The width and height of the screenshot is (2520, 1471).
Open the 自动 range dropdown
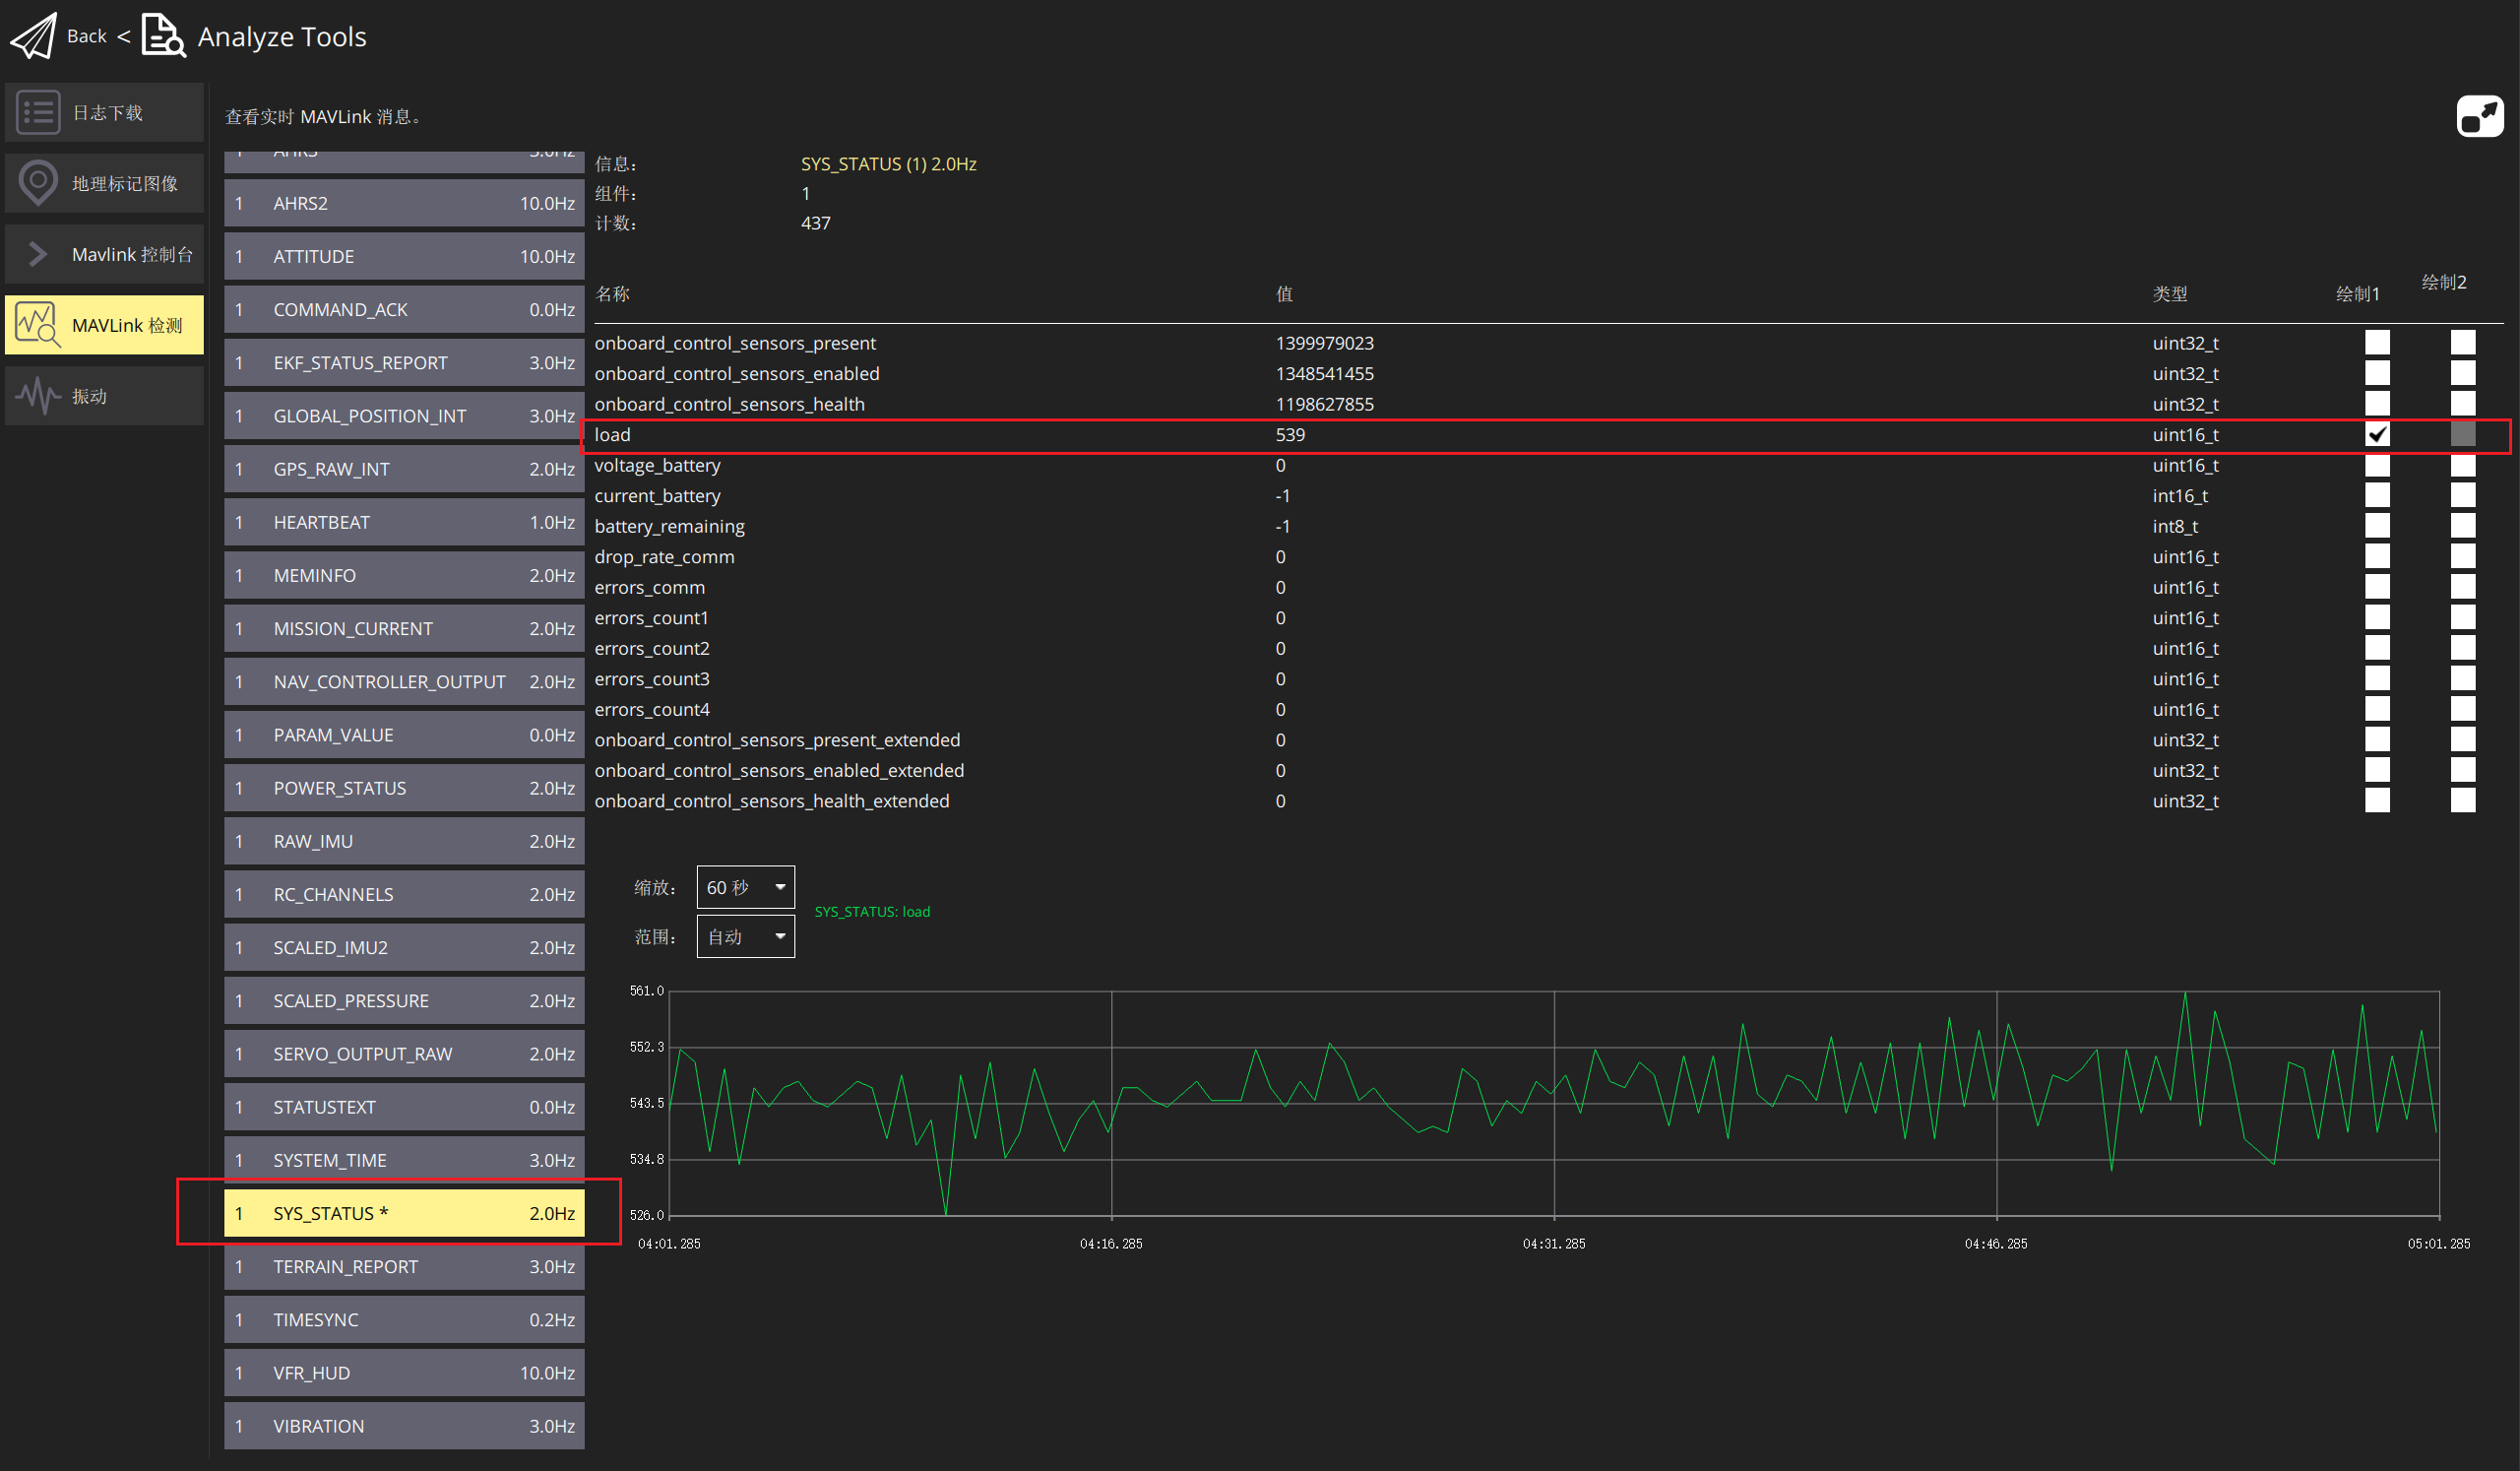click(x=745, y=937)
